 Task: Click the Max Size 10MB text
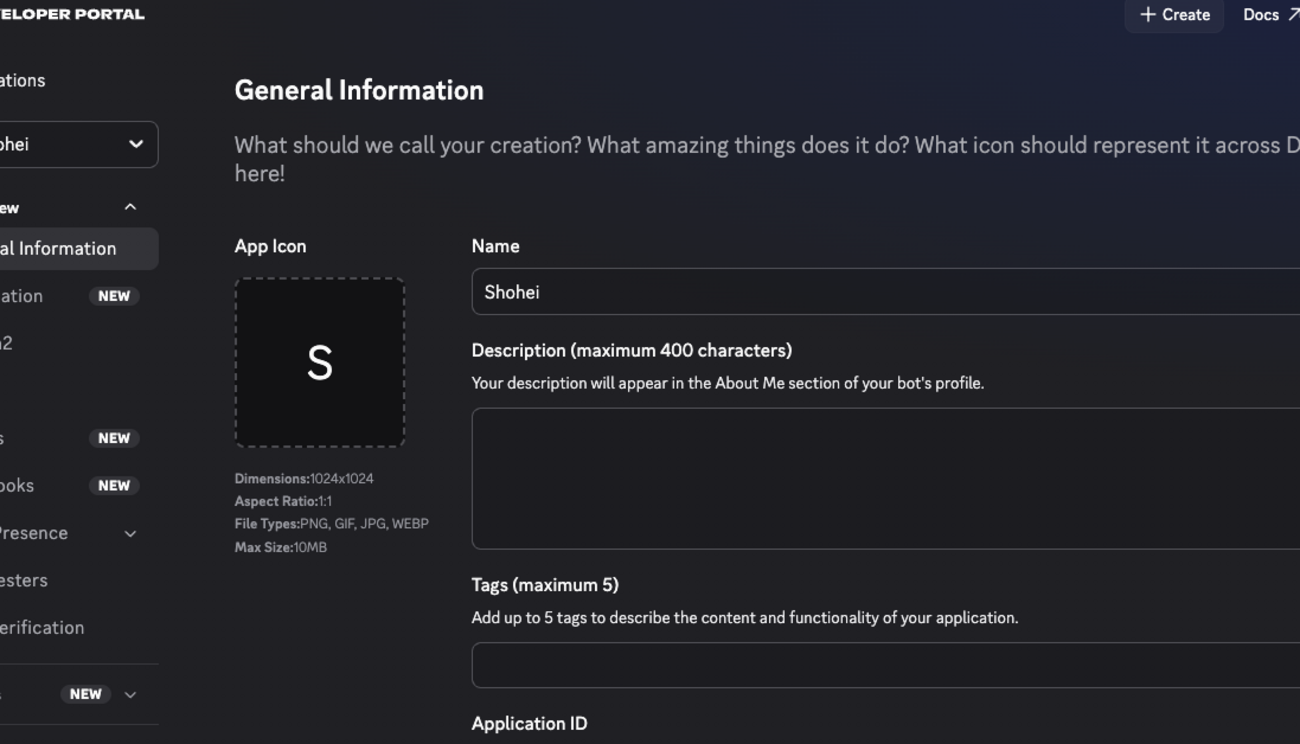(281, 548)
